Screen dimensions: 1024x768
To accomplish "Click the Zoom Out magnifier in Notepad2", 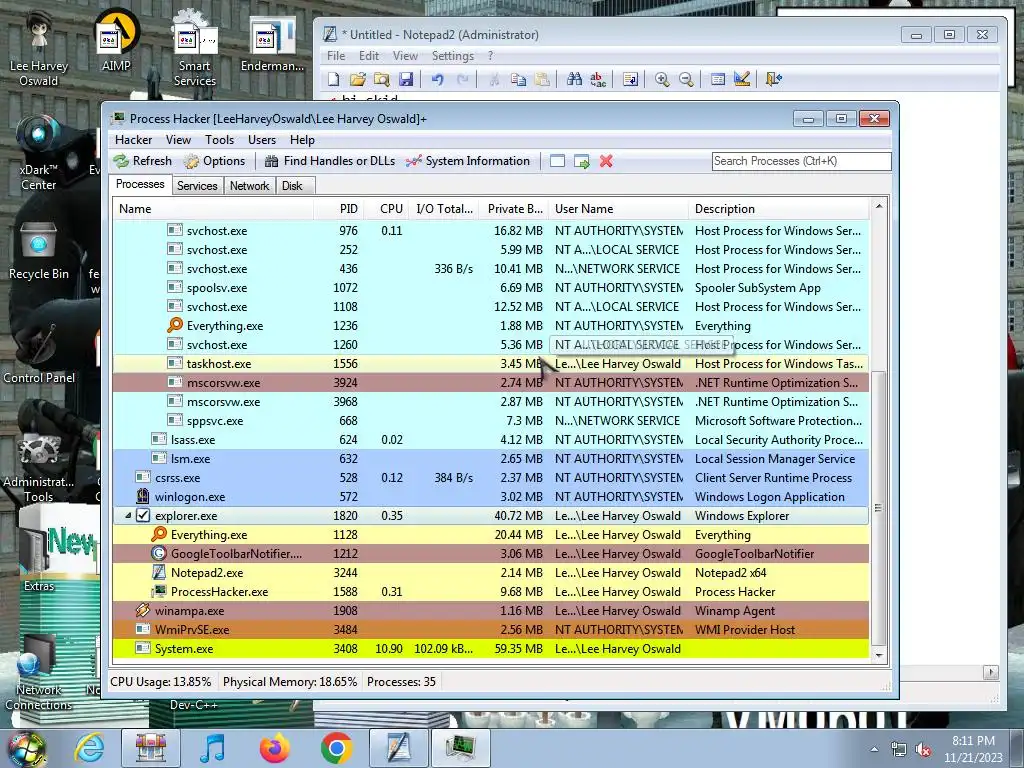I will click(686, 80).
